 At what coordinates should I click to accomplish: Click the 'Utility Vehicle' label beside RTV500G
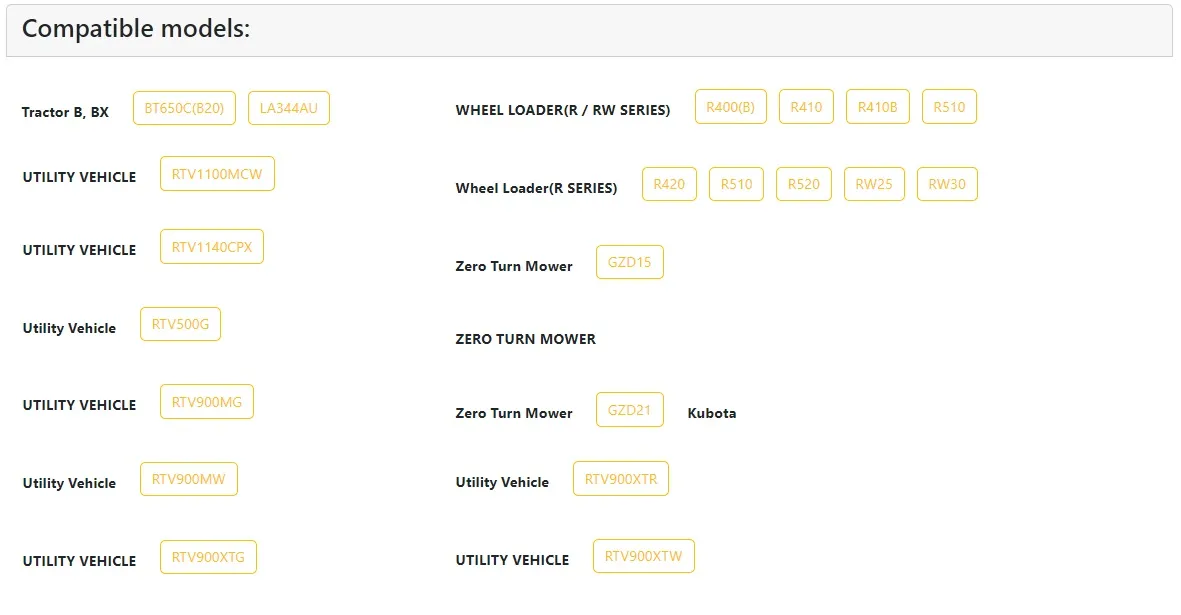pyautogui.click(x=69, y=329)
